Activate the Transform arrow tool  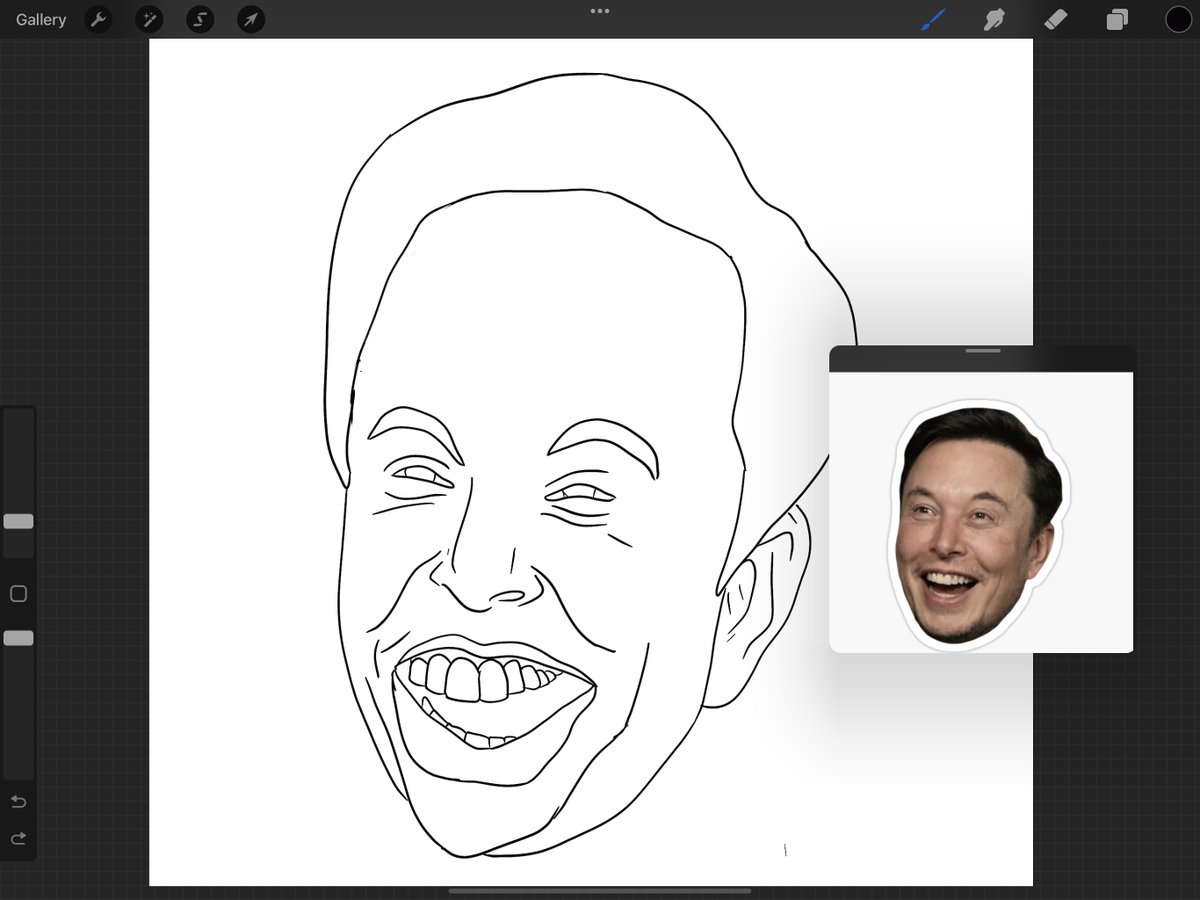tap(251, 19)
